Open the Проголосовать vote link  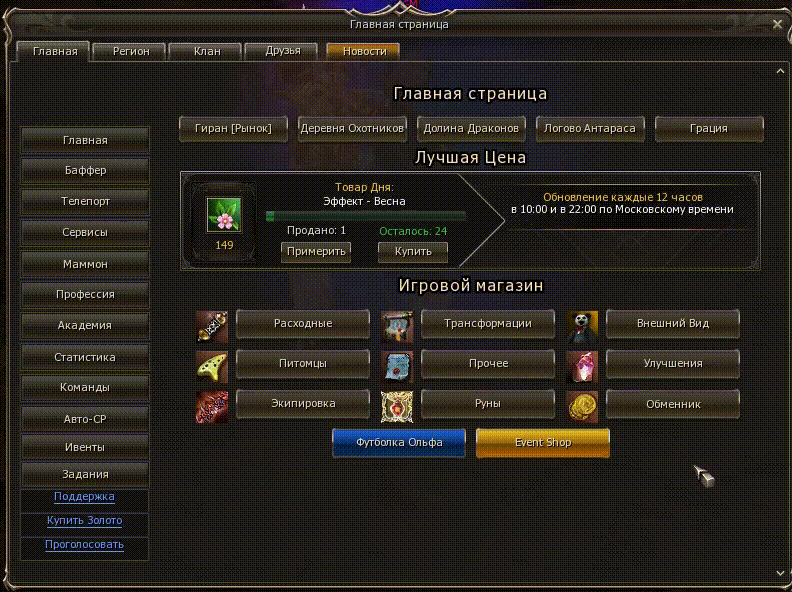[84, 545]
